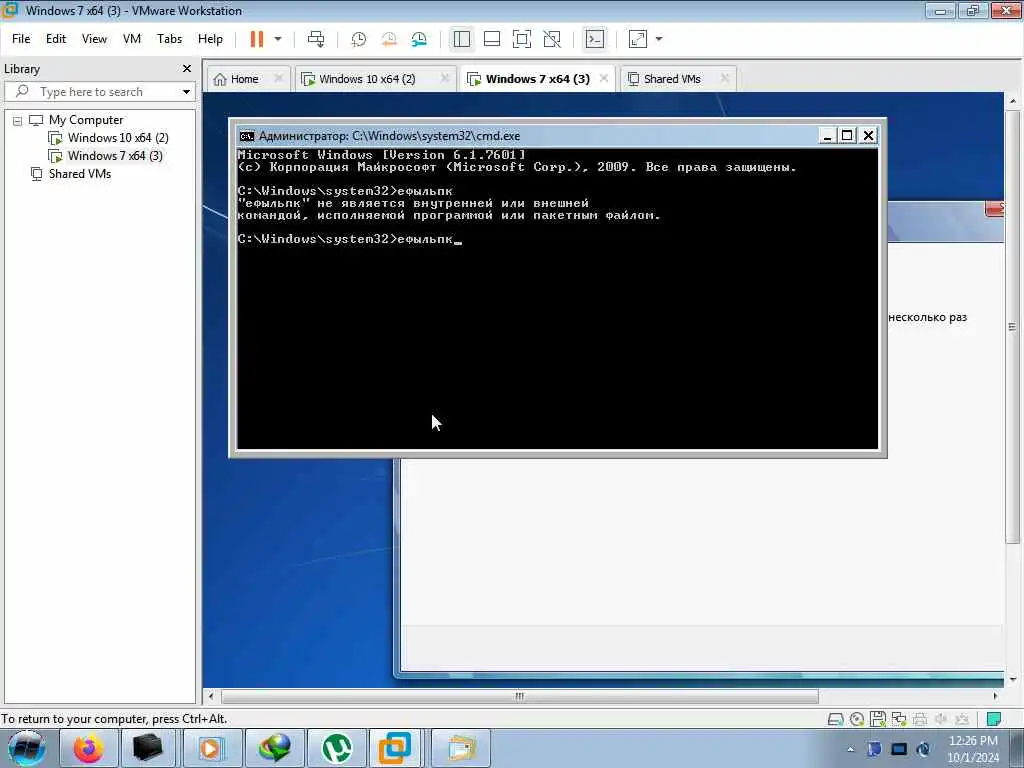
Task: Open the folder window taskbar icon
Action: tap(461, 748)
